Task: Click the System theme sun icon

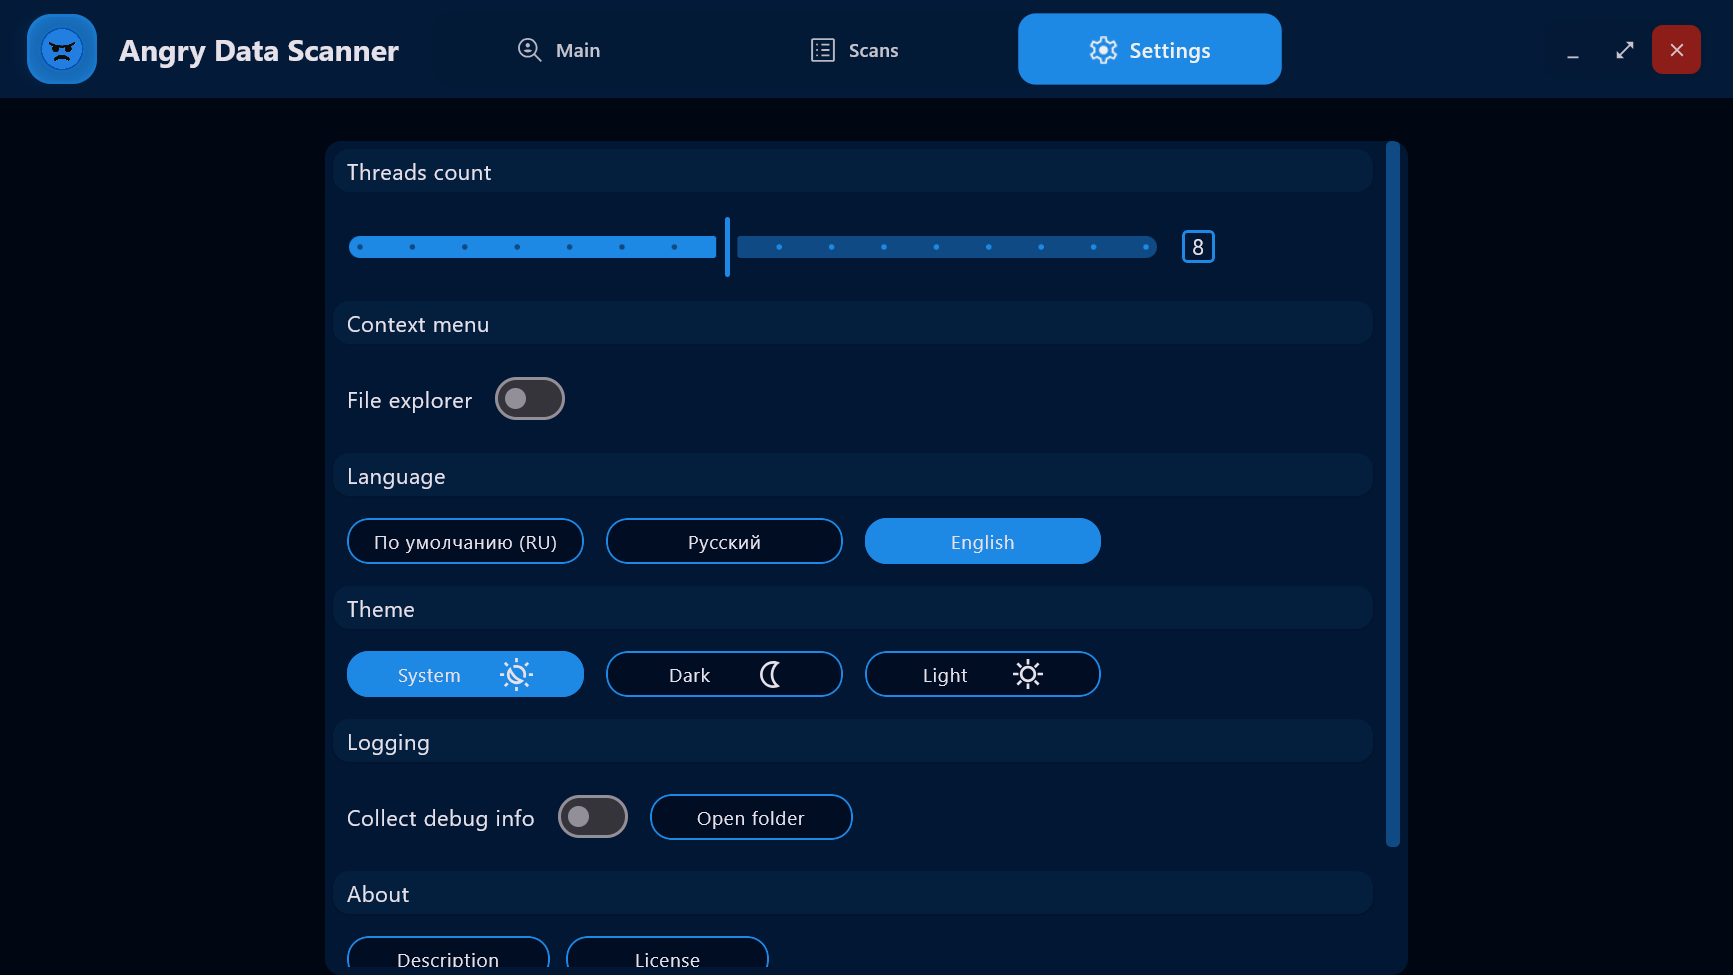Action: coord(516,675)
